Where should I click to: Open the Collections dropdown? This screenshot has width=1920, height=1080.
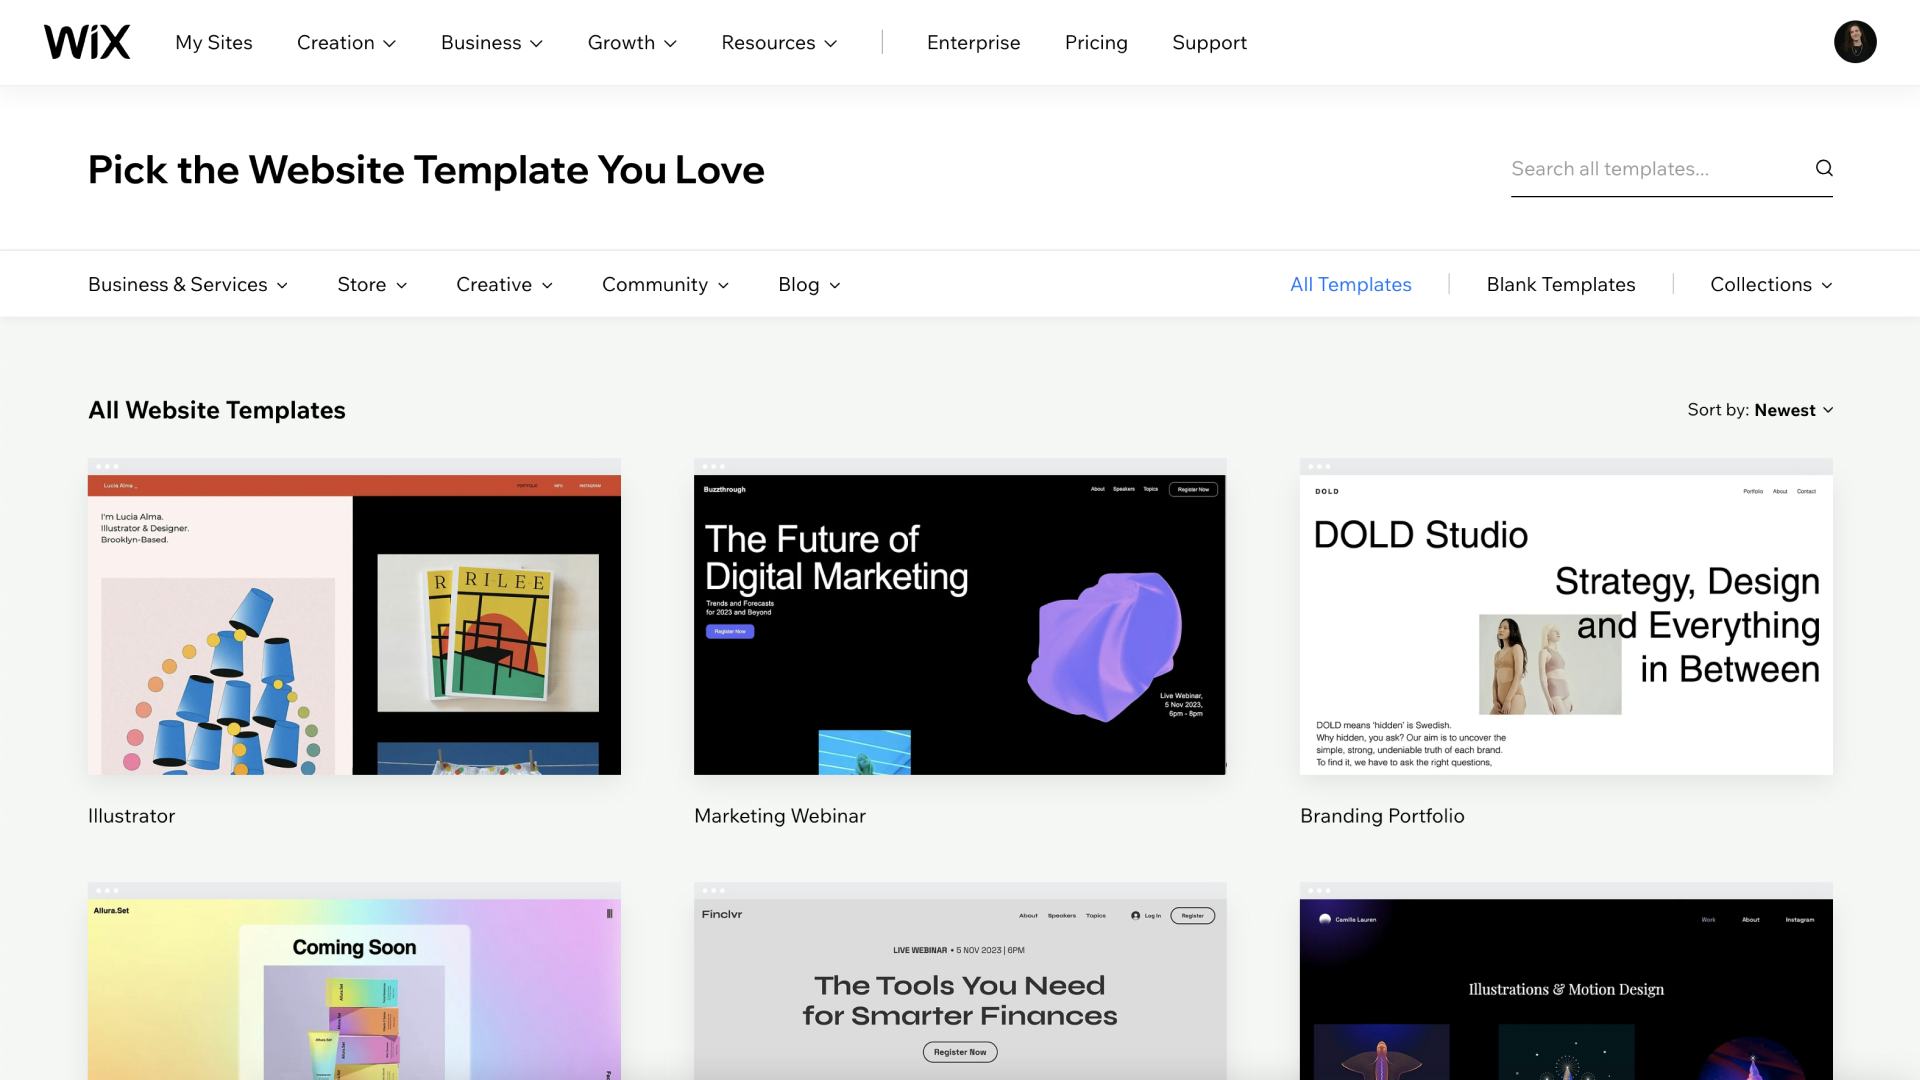[x=1770, y=285]
